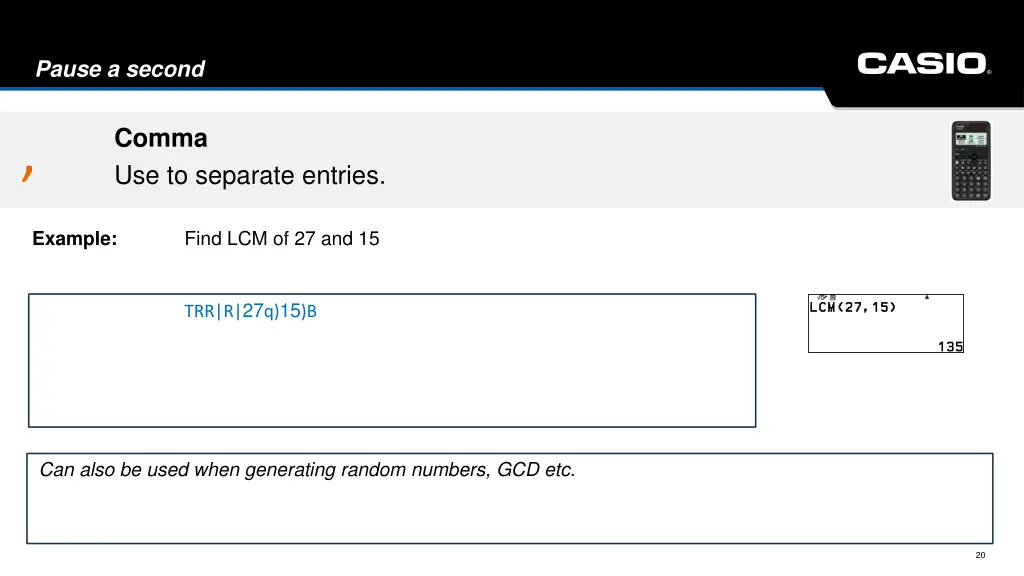Click the up arrow indicator on calculator display
Image resolution: width=1024 pixels, height=576 pixels.
(x=927, y=297)
